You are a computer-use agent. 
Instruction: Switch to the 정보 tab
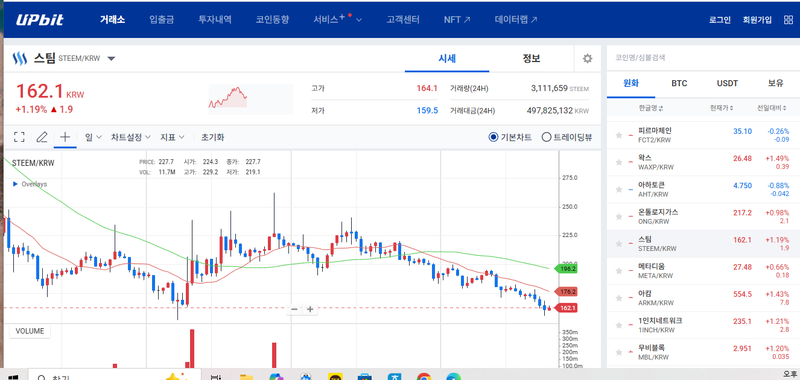(x=531, y=59)
